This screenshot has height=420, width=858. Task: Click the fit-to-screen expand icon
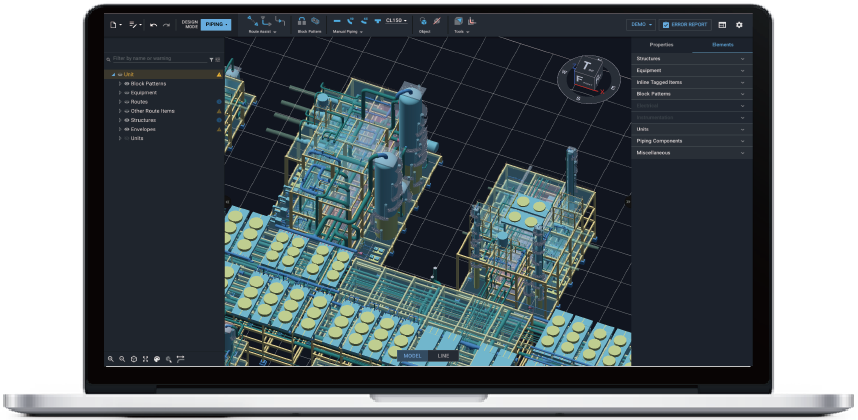click(x=146, y=358)
